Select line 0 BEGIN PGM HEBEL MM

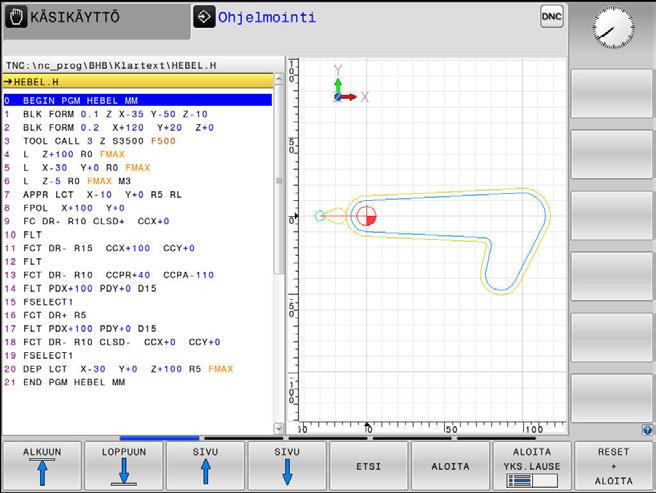coord(138,100)
